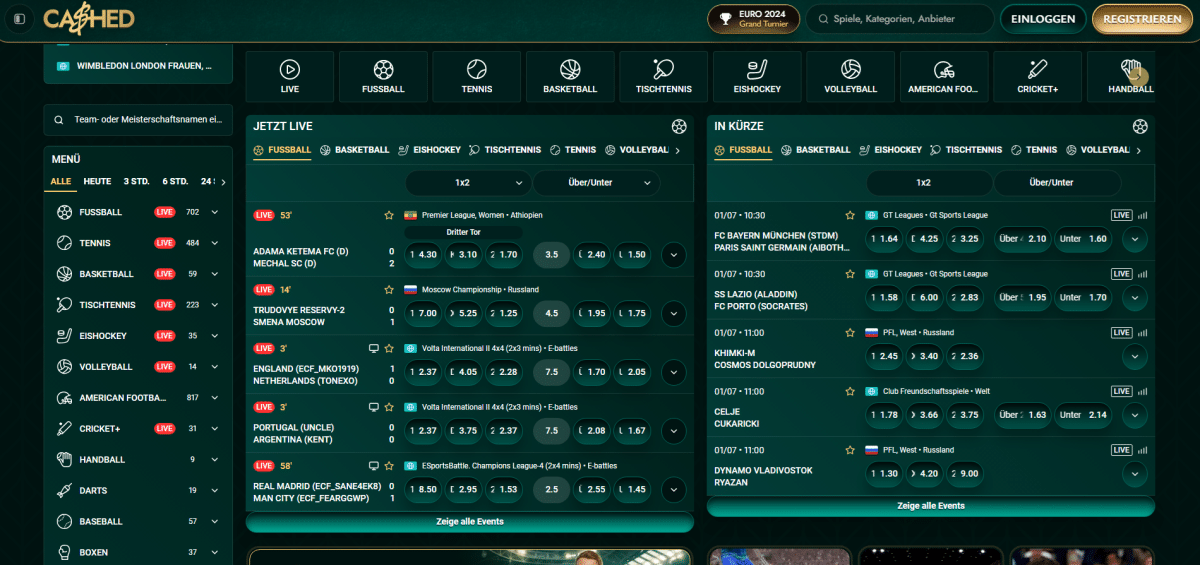Expand more markets for Trudovye Reservy-2 match

click(x=674, y=314)
